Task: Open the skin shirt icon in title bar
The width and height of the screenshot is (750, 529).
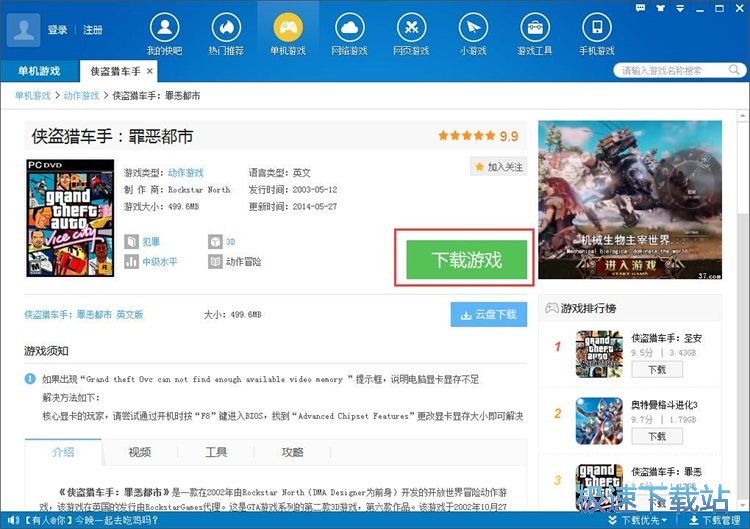Action: 661,8
